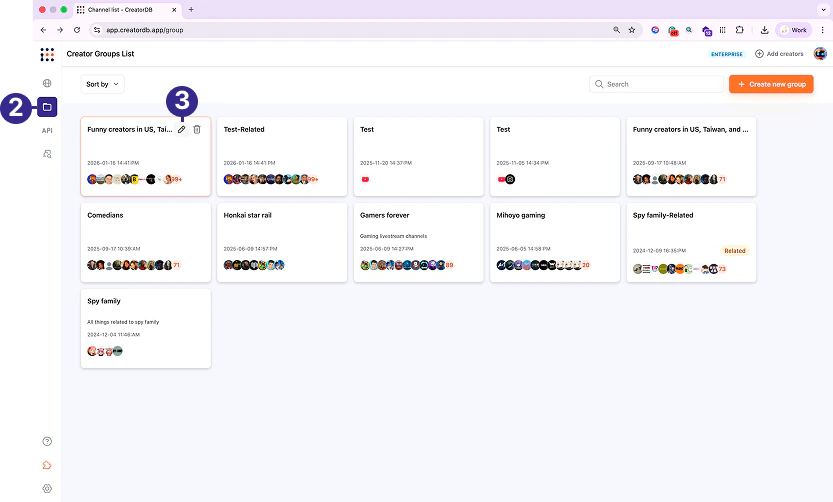Image resolution: width=833 pixels, height=502 pixels.
Task: Open the globe discovery icon in sidebar
Action: click(x=47, y=83)
